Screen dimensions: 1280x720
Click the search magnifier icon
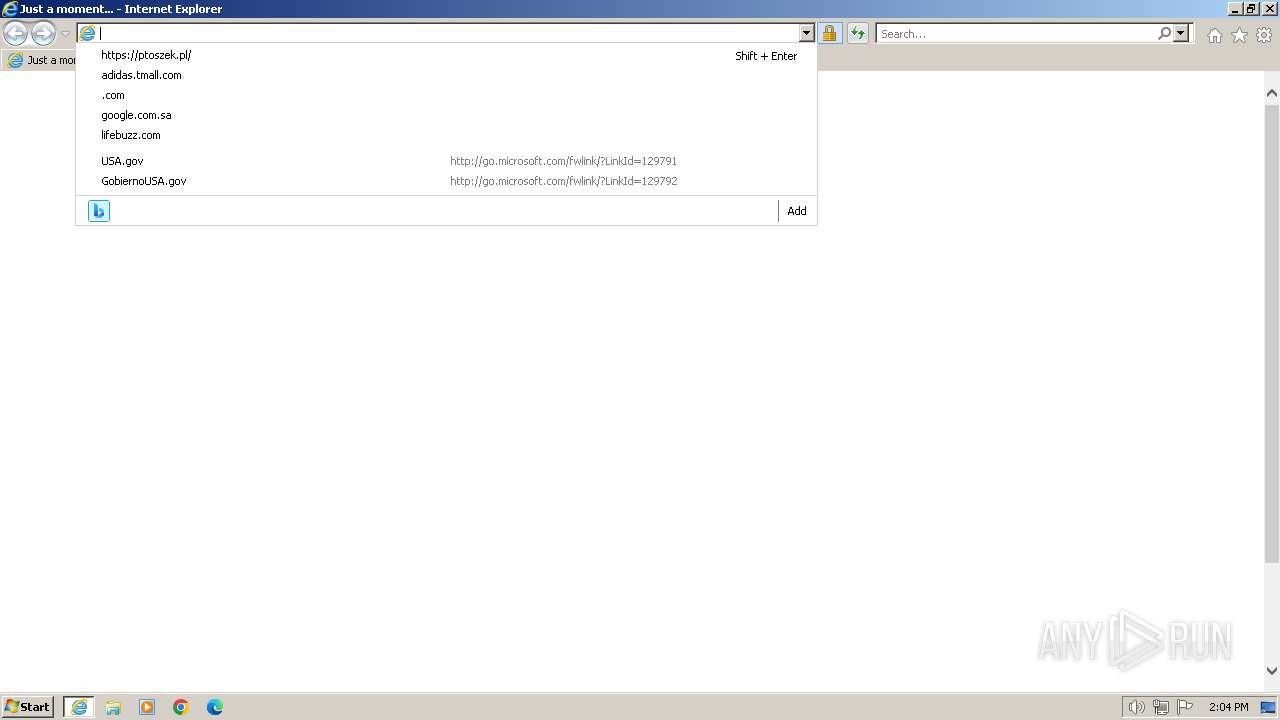[1164, 33]
